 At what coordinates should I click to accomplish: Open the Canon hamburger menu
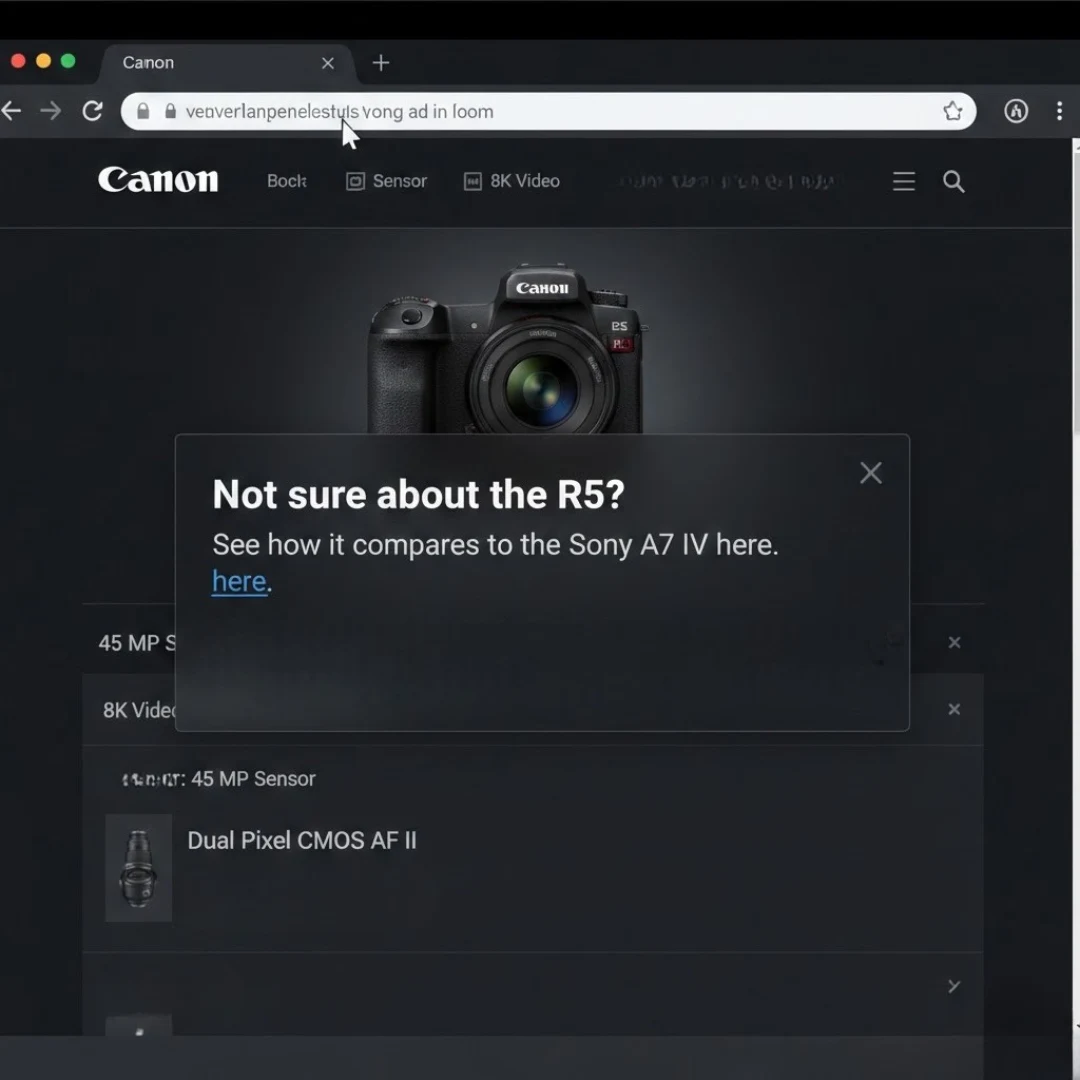tap(904, 181)
